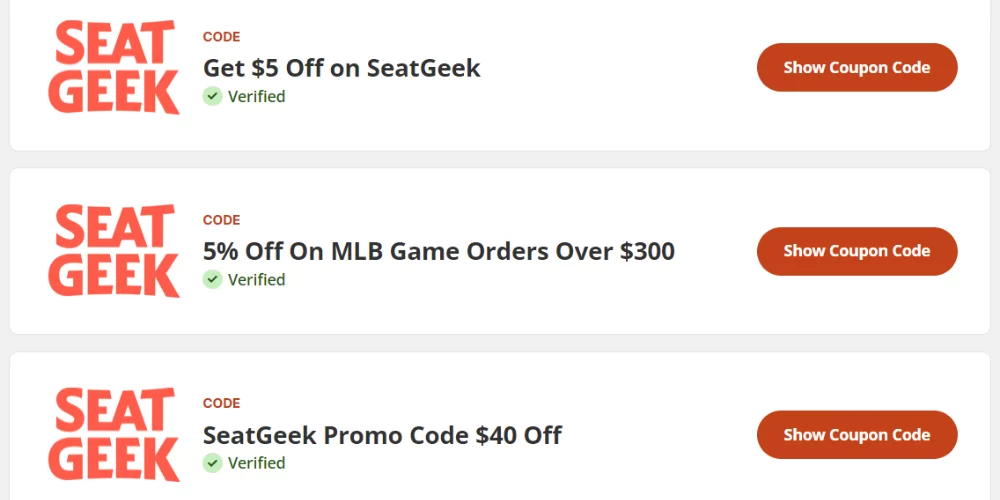Click the green verified checkmark under $5 Off coupon
The width and height of the screenshot is (1000, 500).
[212, 96]
